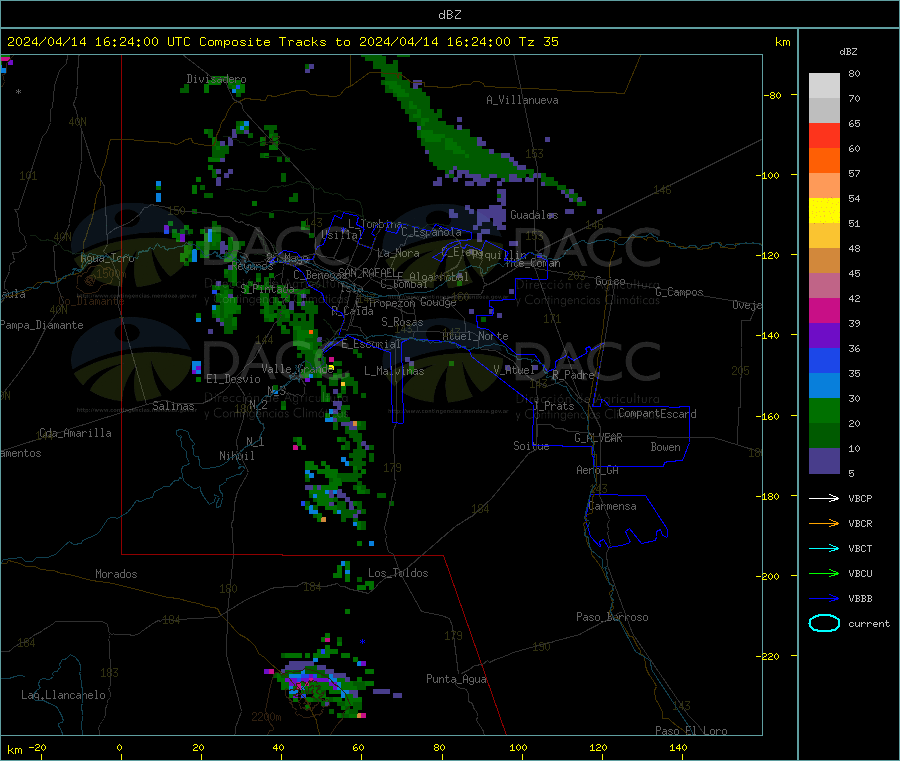Click the G_ALVEAR map label
Screen dimensions: 900x761
tap(598, 438)
